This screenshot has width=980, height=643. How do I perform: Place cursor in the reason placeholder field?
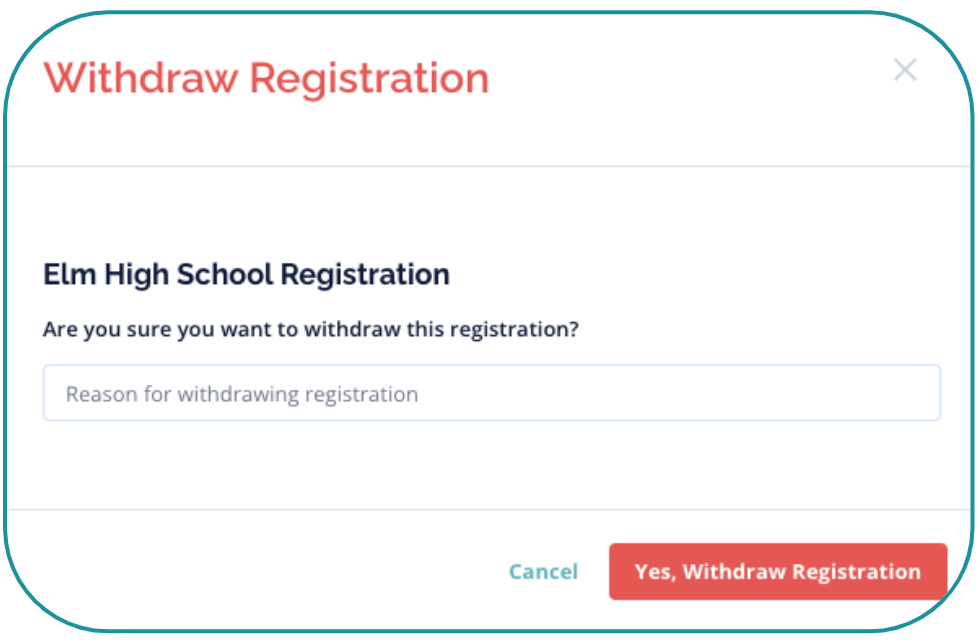point(491,393)
